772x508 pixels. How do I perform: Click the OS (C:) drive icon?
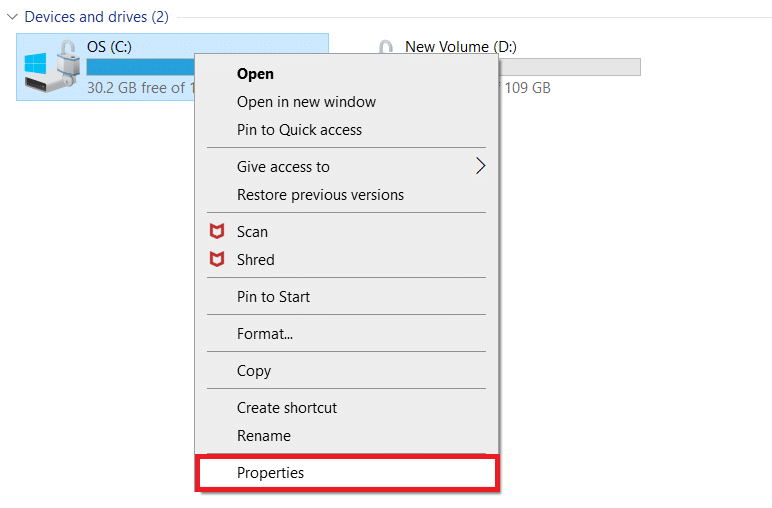coord(50,67)
